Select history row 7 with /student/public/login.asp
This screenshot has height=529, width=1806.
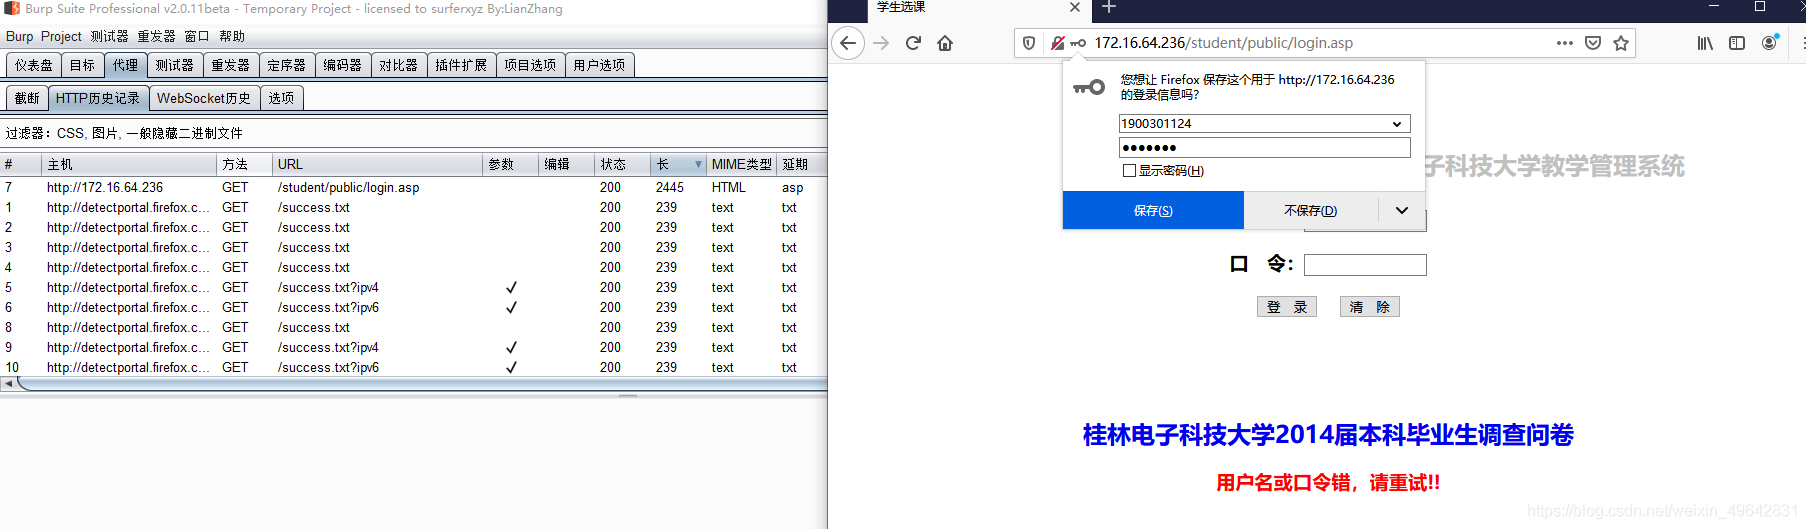pos(413,187)
